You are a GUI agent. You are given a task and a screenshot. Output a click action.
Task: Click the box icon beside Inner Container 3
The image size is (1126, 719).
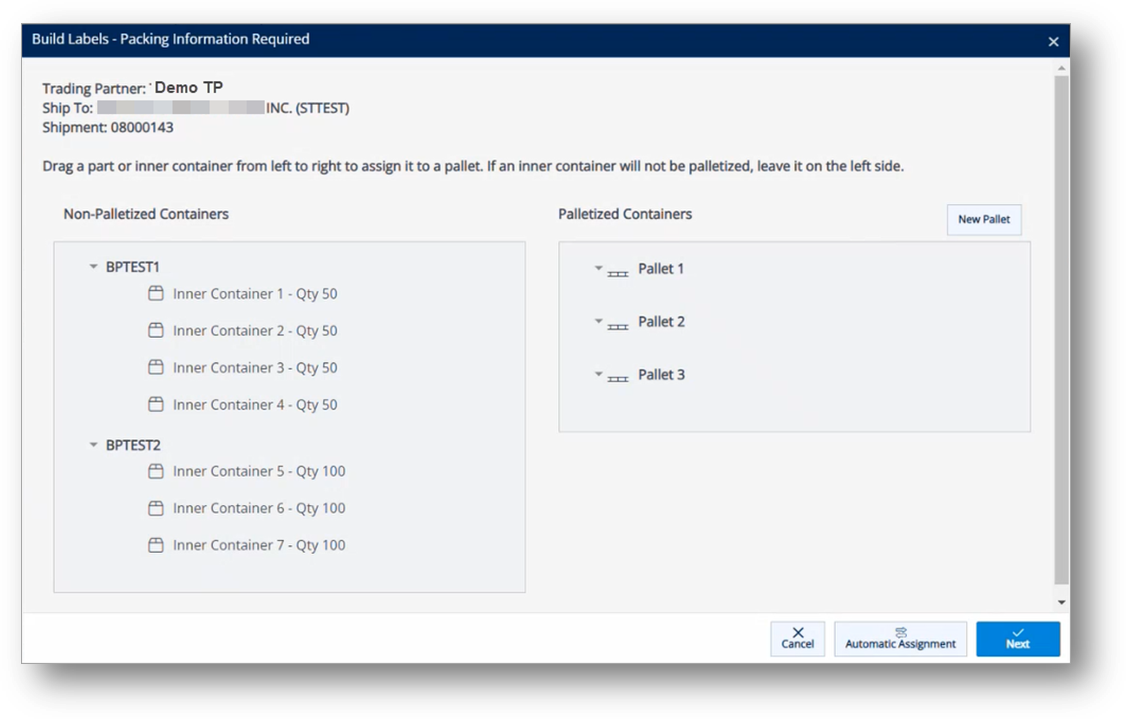(x=157, y=367)
